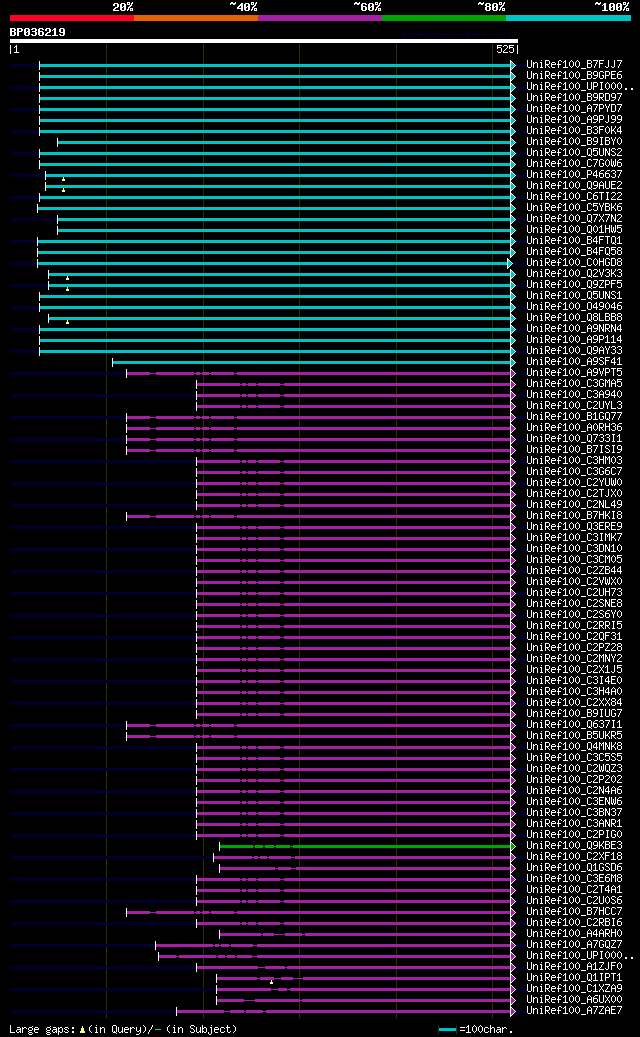The image size is (640, 1037).
Task: Open hit UniRef100_A1ZJF0
Action: [x=574, y=967]
